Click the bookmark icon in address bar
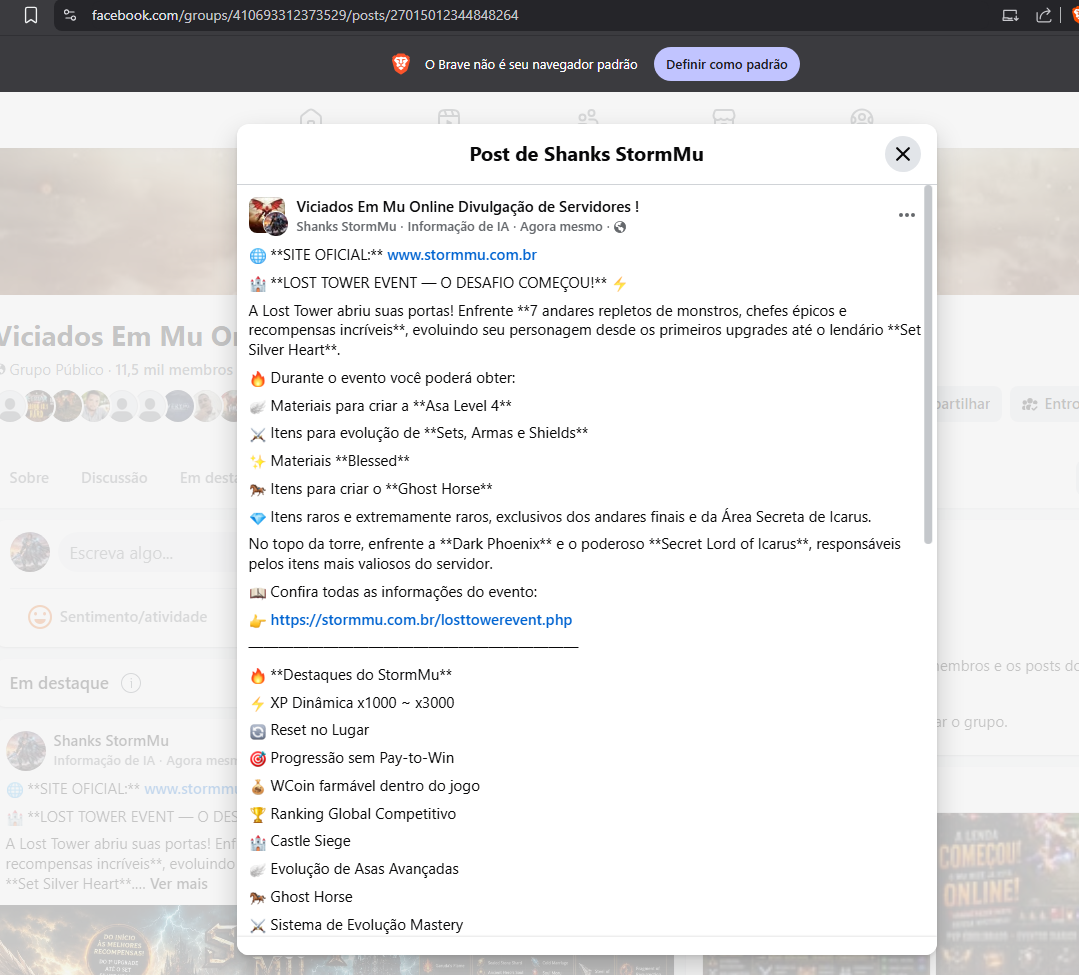Image resolution: width=1079 pixels, height=975 pixels. pos(30,15)
